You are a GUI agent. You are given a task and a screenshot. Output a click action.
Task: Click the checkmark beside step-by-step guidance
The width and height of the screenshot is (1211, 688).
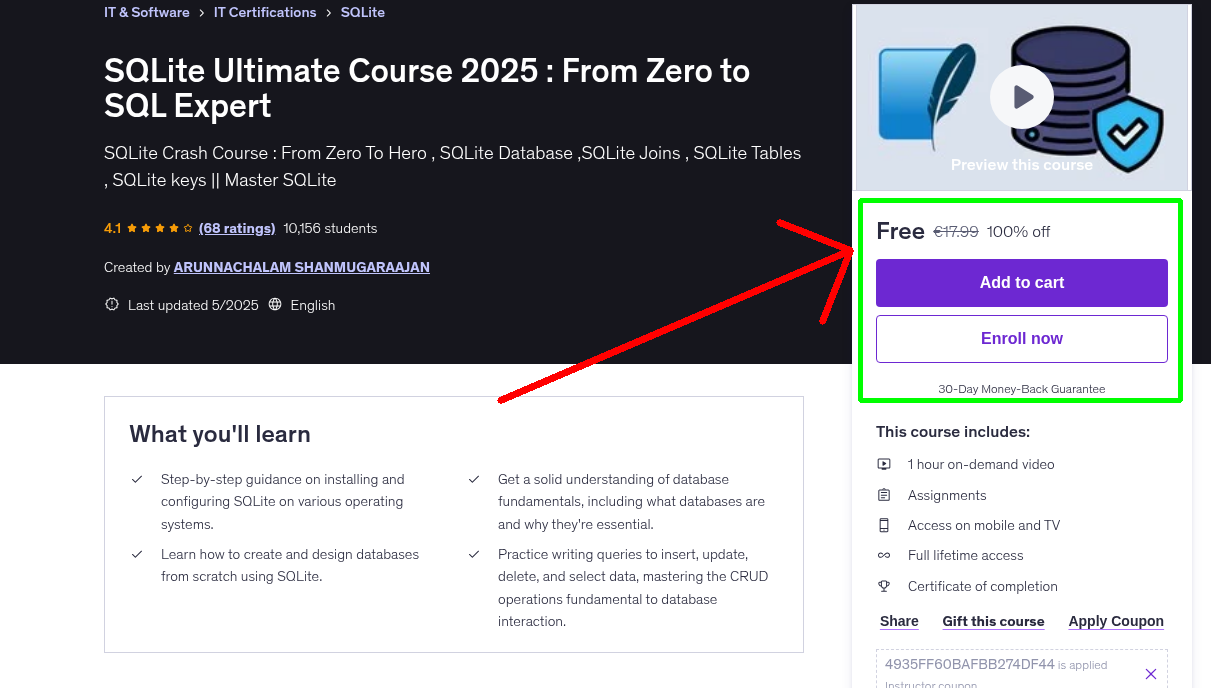(x=137, y=479)
